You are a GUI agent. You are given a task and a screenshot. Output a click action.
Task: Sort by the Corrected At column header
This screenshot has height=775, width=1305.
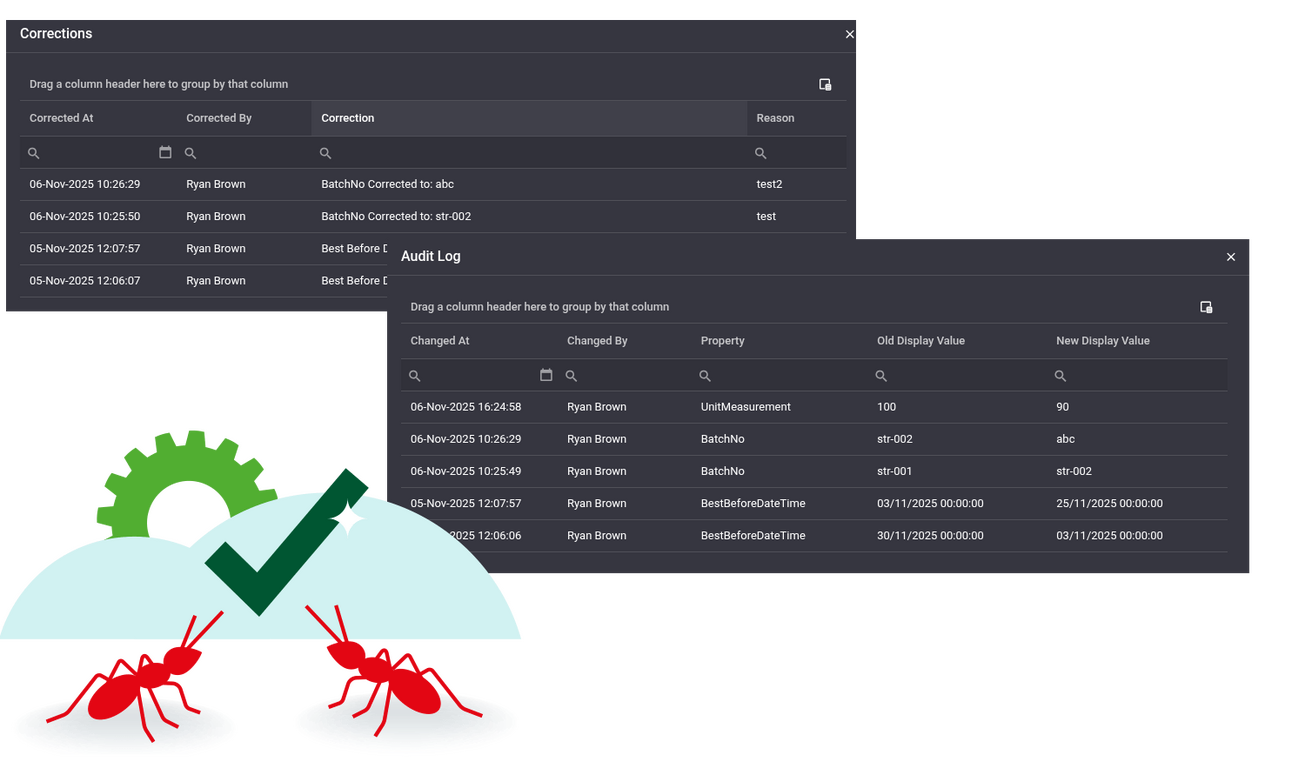(61, 118)
